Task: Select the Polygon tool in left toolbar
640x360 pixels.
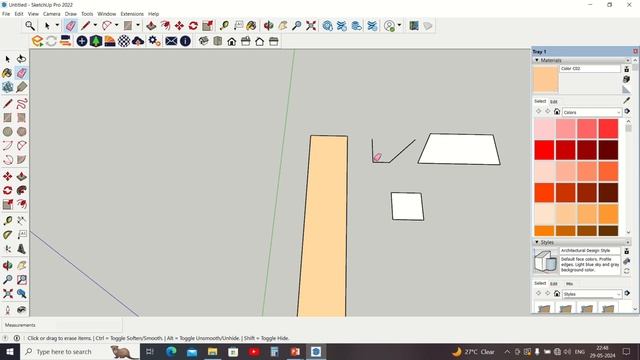Action: (22, 131)
